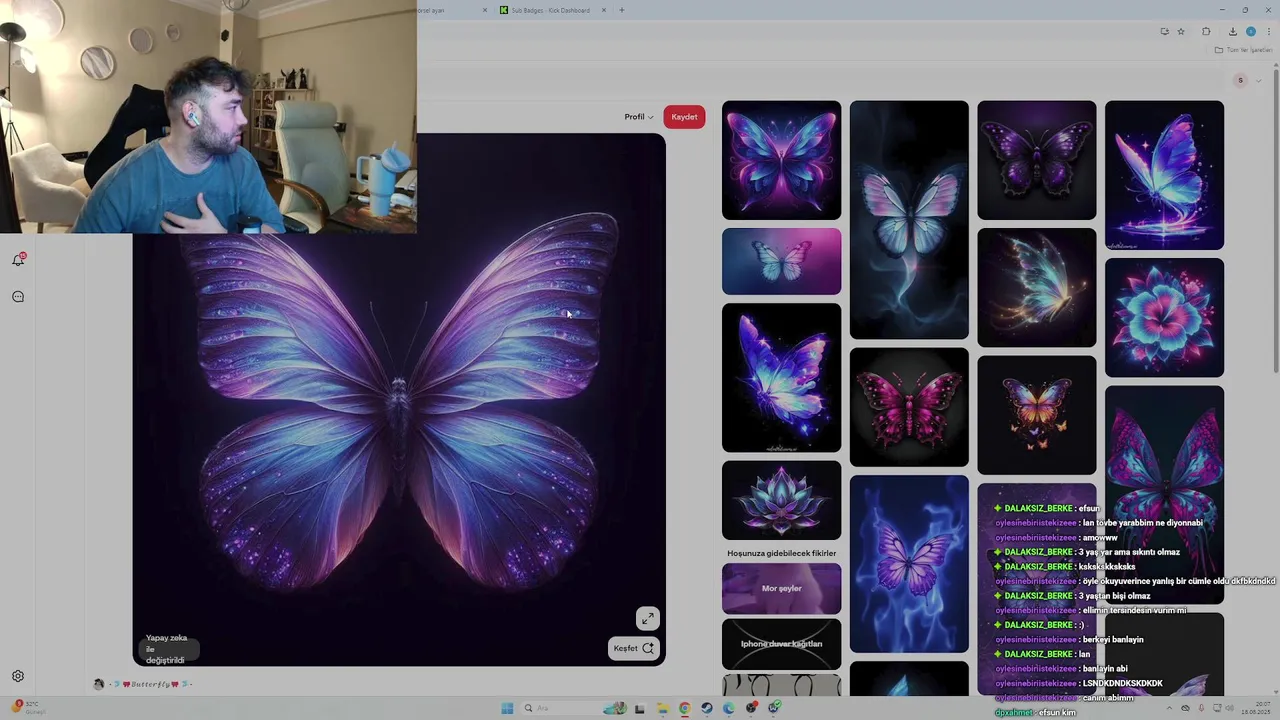Viewport: 1280px width, 720px height.
Task: Open the tall butterfly with smoke trail pin
Action: coord(909,220)
